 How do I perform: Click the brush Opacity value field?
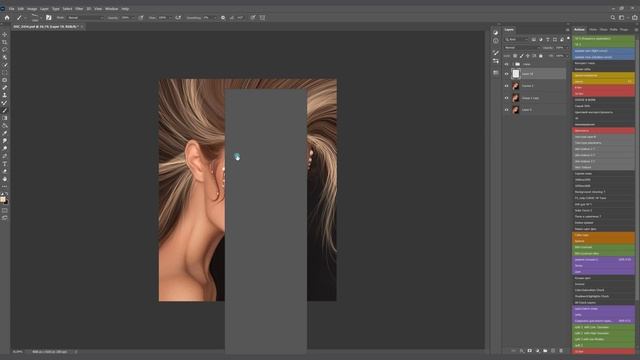pos(125,18)
